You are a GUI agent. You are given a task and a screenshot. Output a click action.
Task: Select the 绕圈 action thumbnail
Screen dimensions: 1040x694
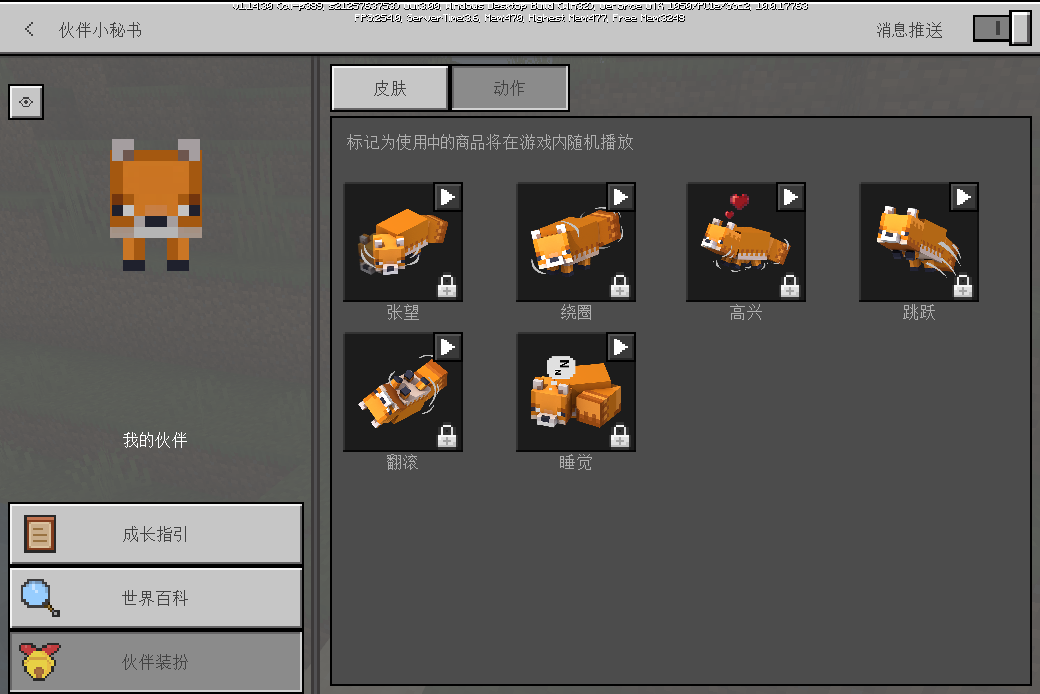pyautogui.click(x=576, y=242)
